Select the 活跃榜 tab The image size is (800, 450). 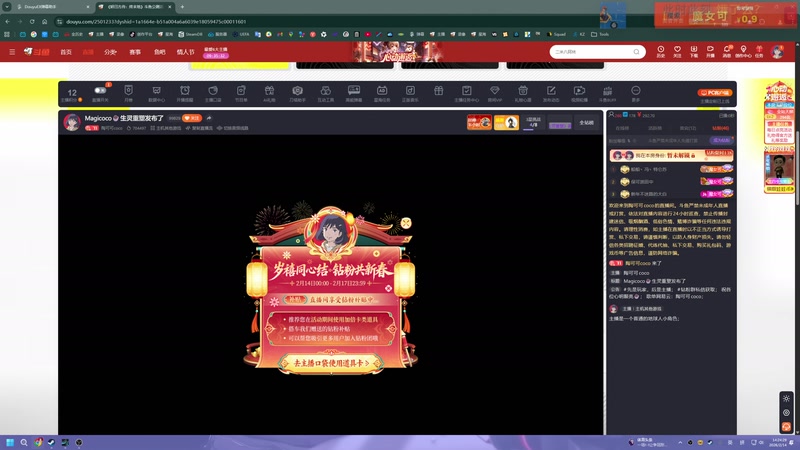[x=655, y=128]
